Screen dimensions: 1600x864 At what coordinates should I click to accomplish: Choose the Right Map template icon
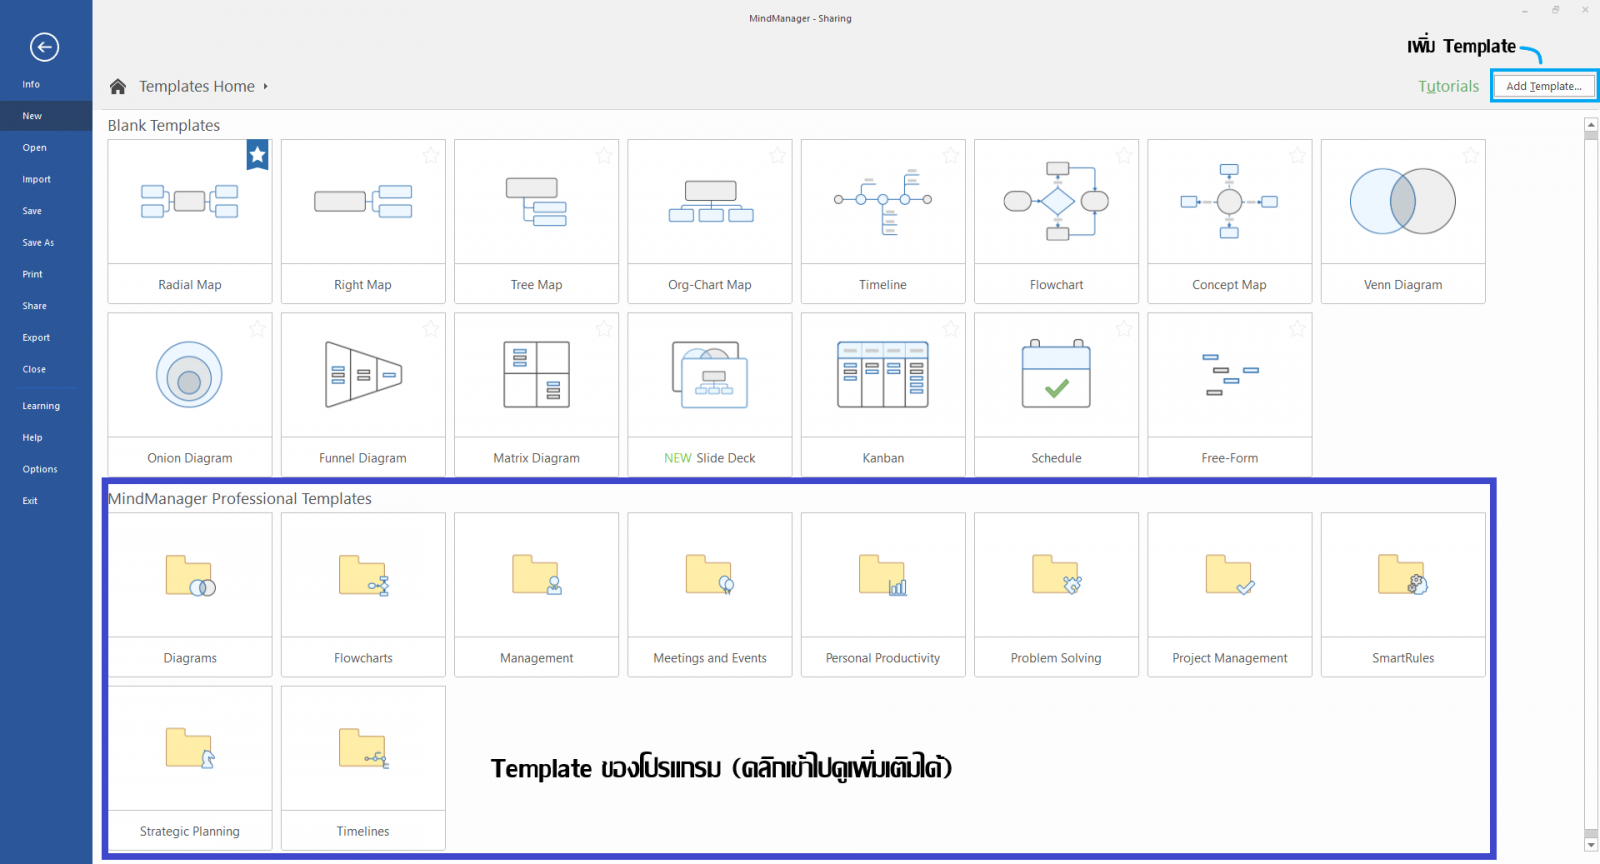363,201
